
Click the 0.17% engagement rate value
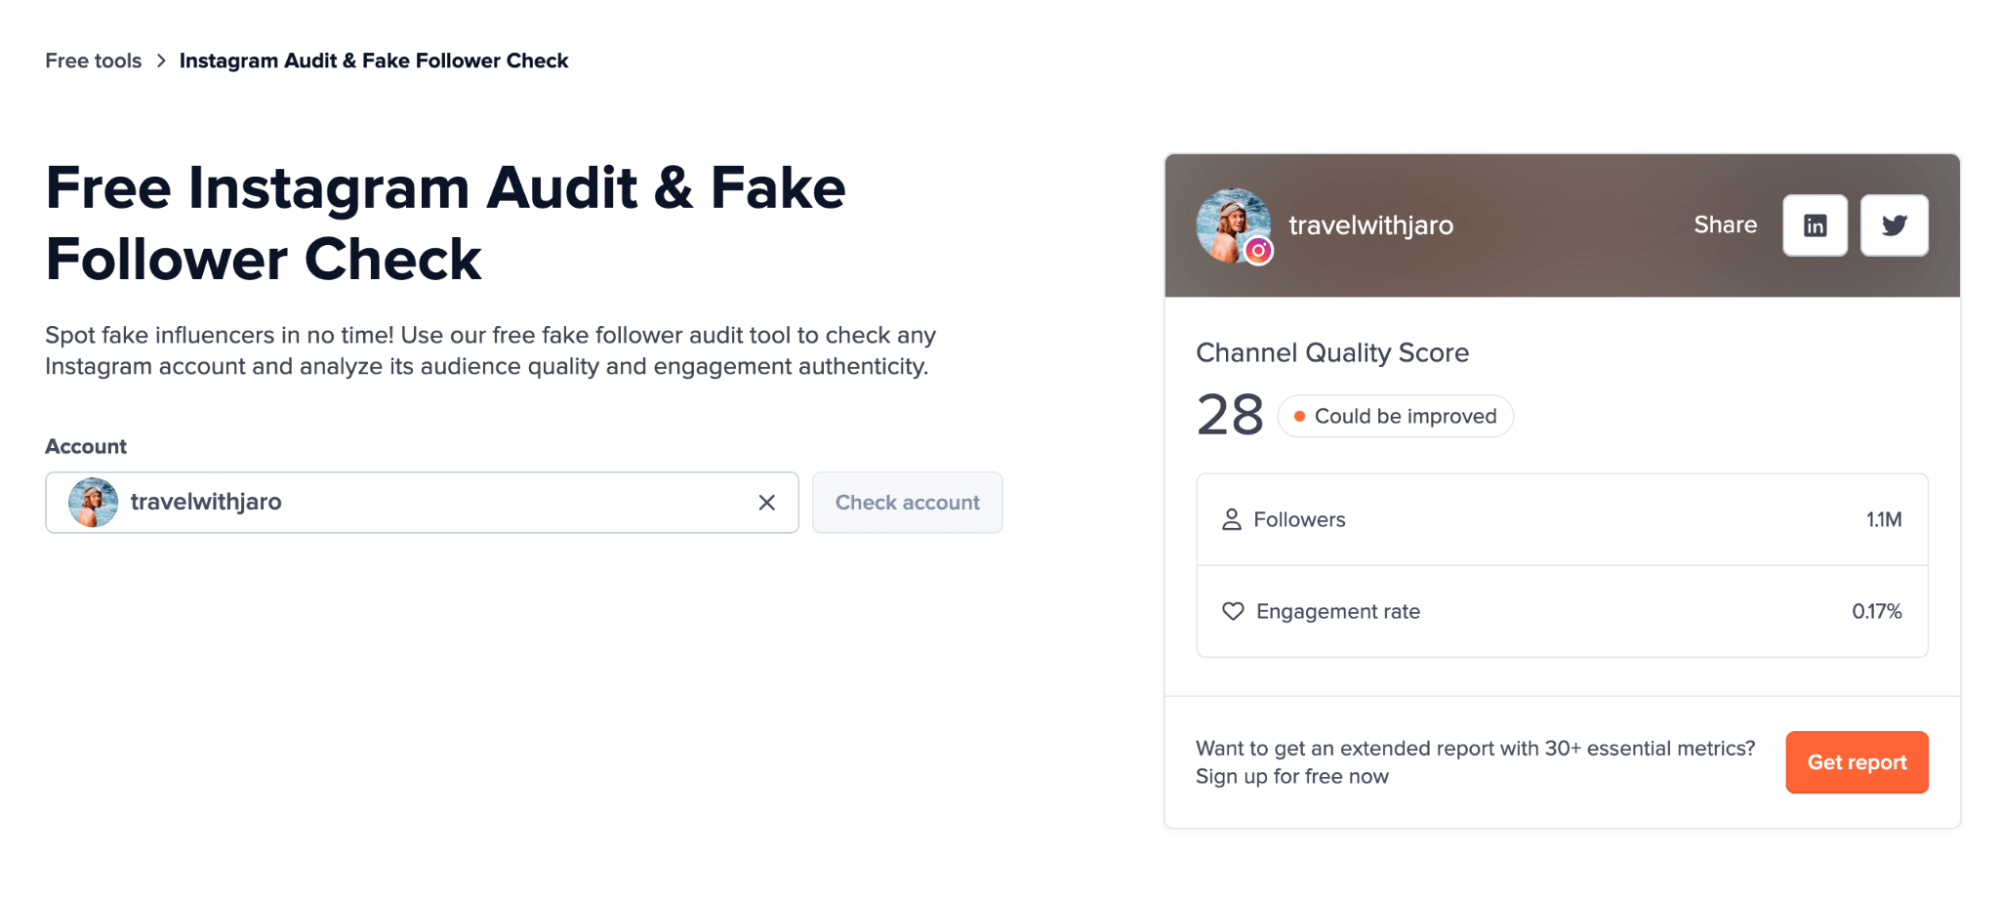click(x=1876, y=611)
